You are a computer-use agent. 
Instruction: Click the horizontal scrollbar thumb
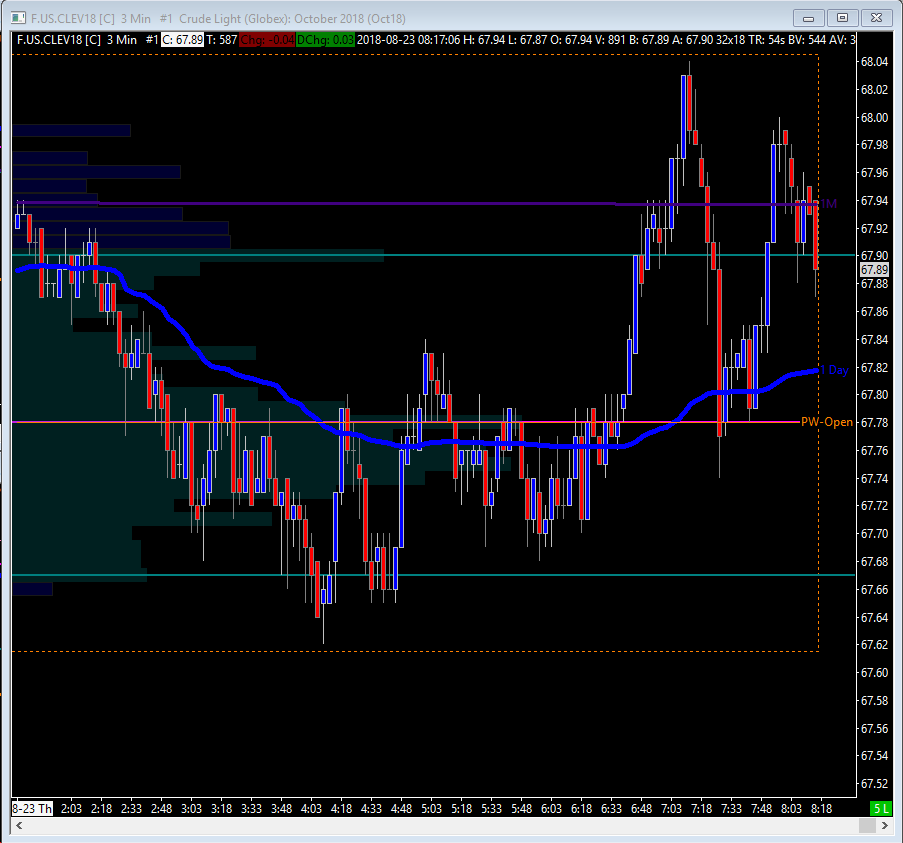point(867,825)
